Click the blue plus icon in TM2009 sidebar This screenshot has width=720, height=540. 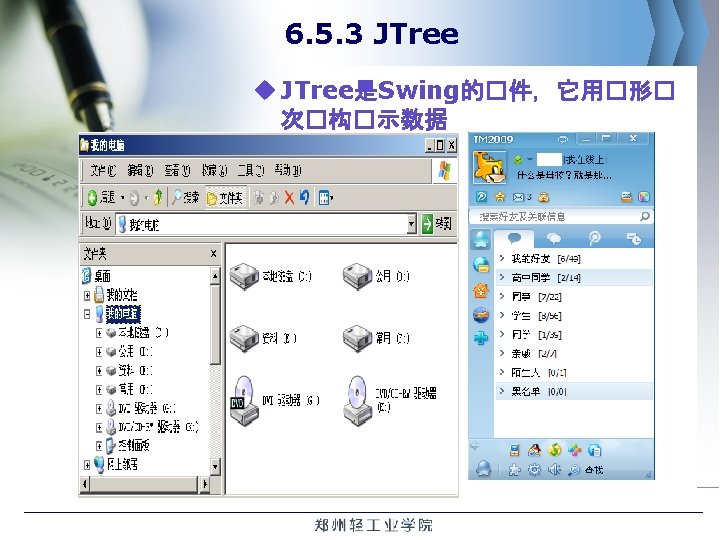pyautogui.click(x=481, y=338)
